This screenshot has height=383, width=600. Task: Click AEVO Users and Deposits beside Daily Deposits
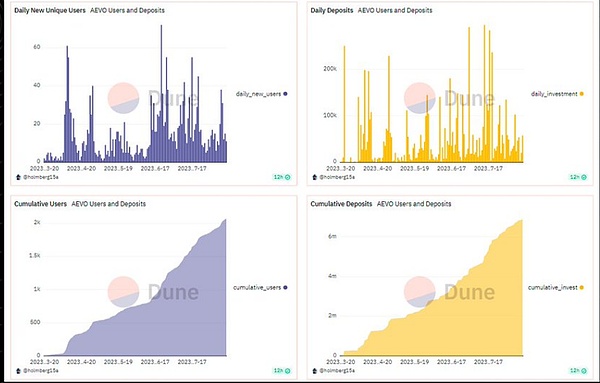pos(395,10)
